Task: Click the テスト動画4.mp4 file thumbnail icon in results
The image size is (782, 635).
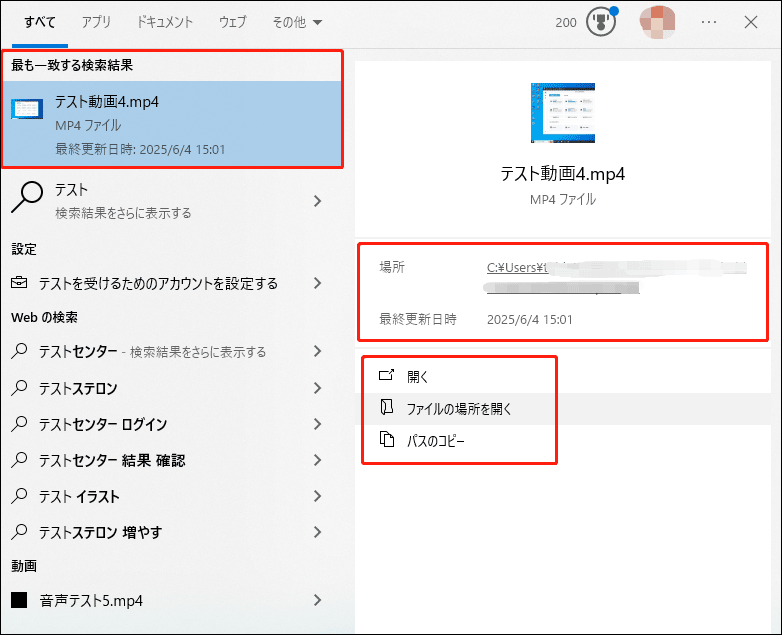Action: (27, 108)
